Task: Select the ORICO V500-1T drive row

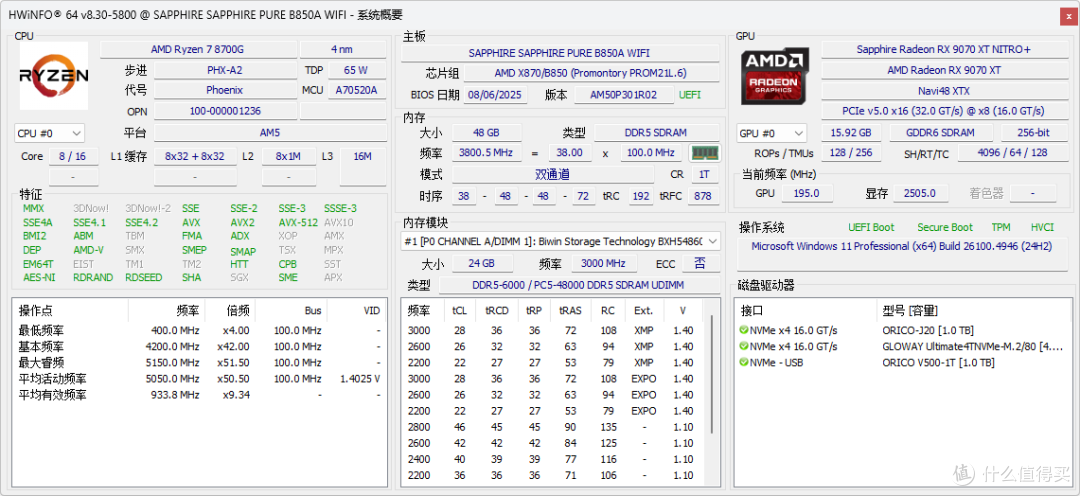Action: [x=902, y=362]
